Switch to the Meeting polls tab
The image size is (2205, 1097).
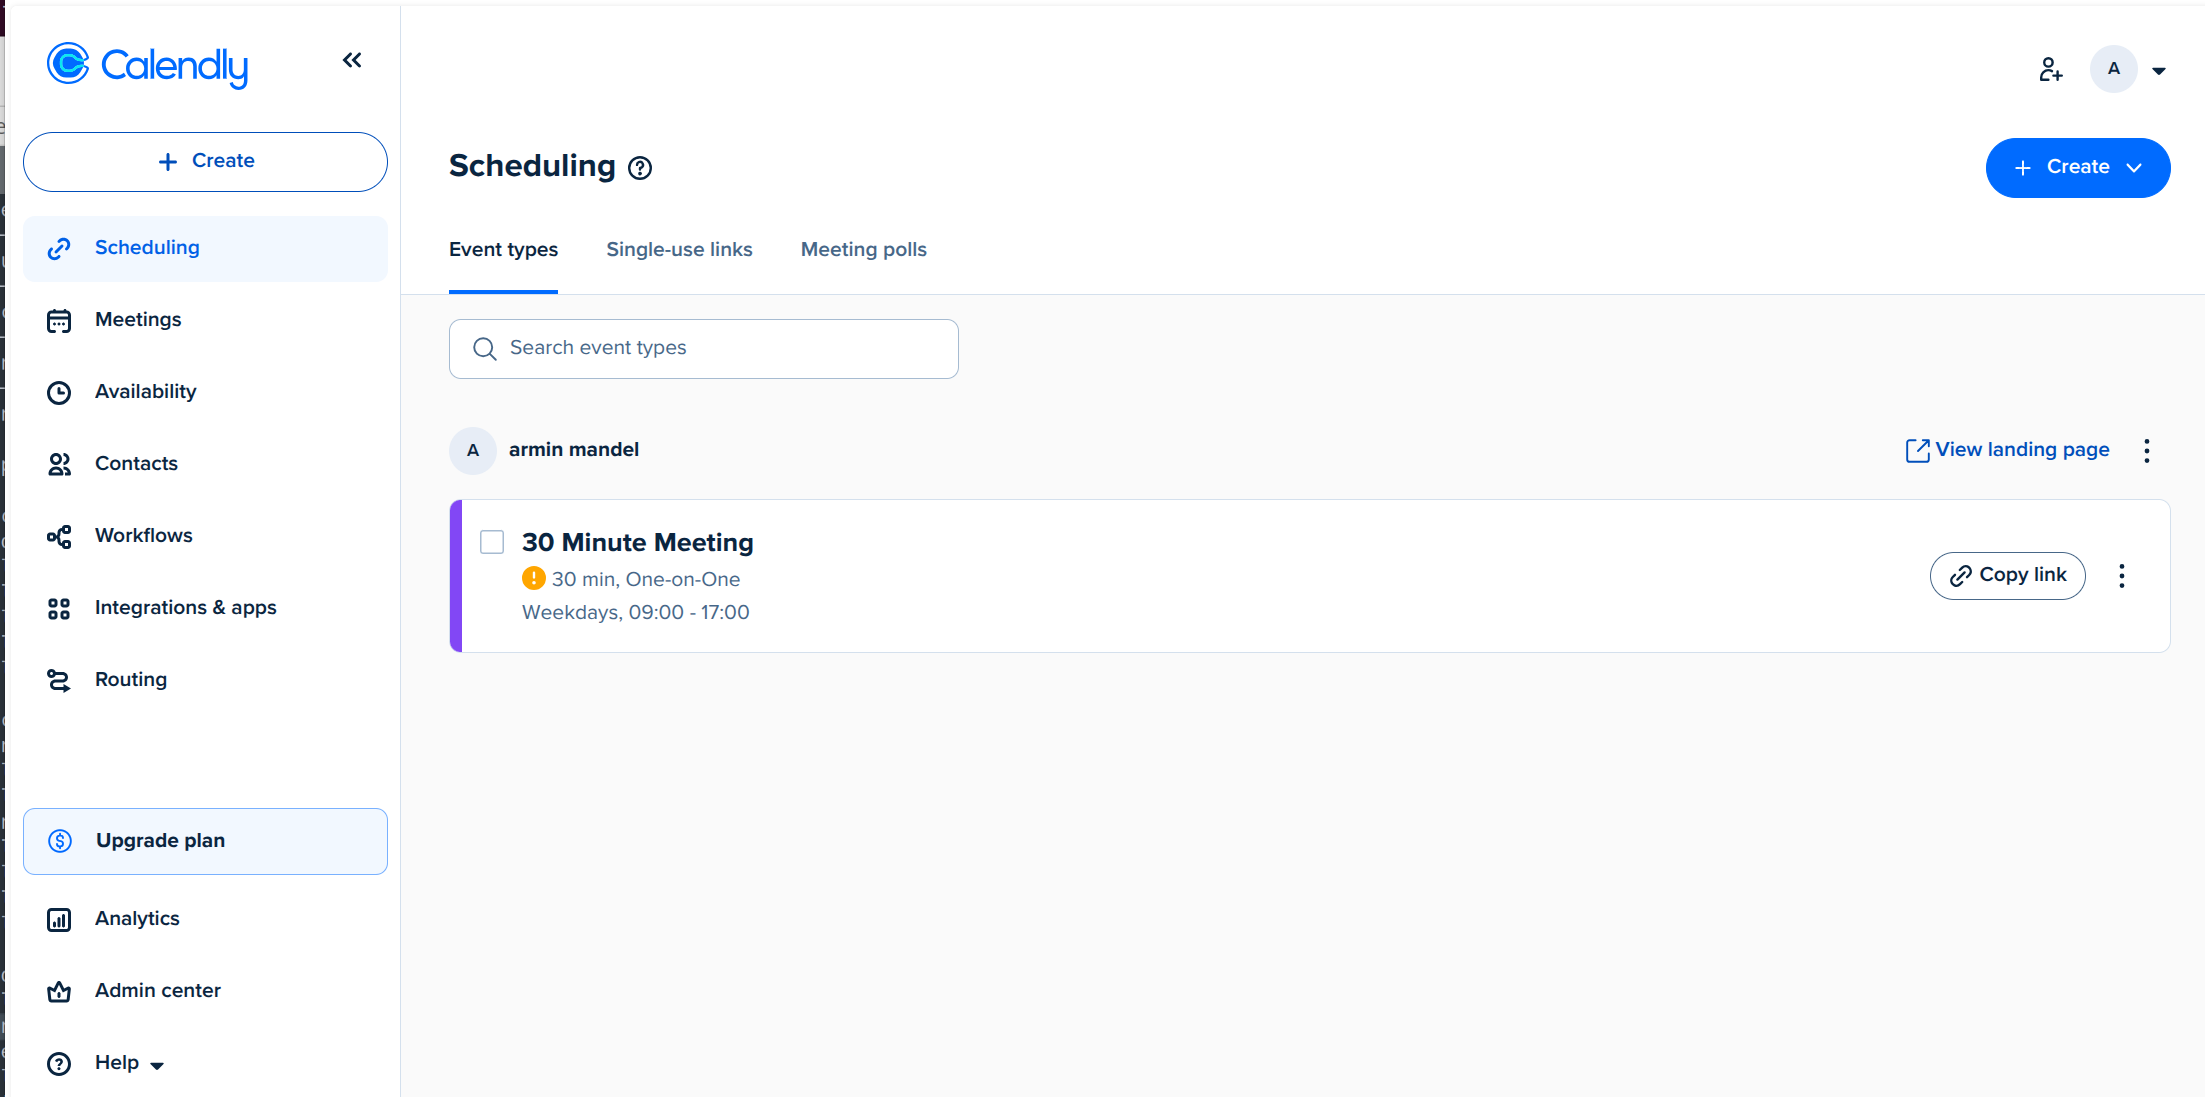pos(863,249)
